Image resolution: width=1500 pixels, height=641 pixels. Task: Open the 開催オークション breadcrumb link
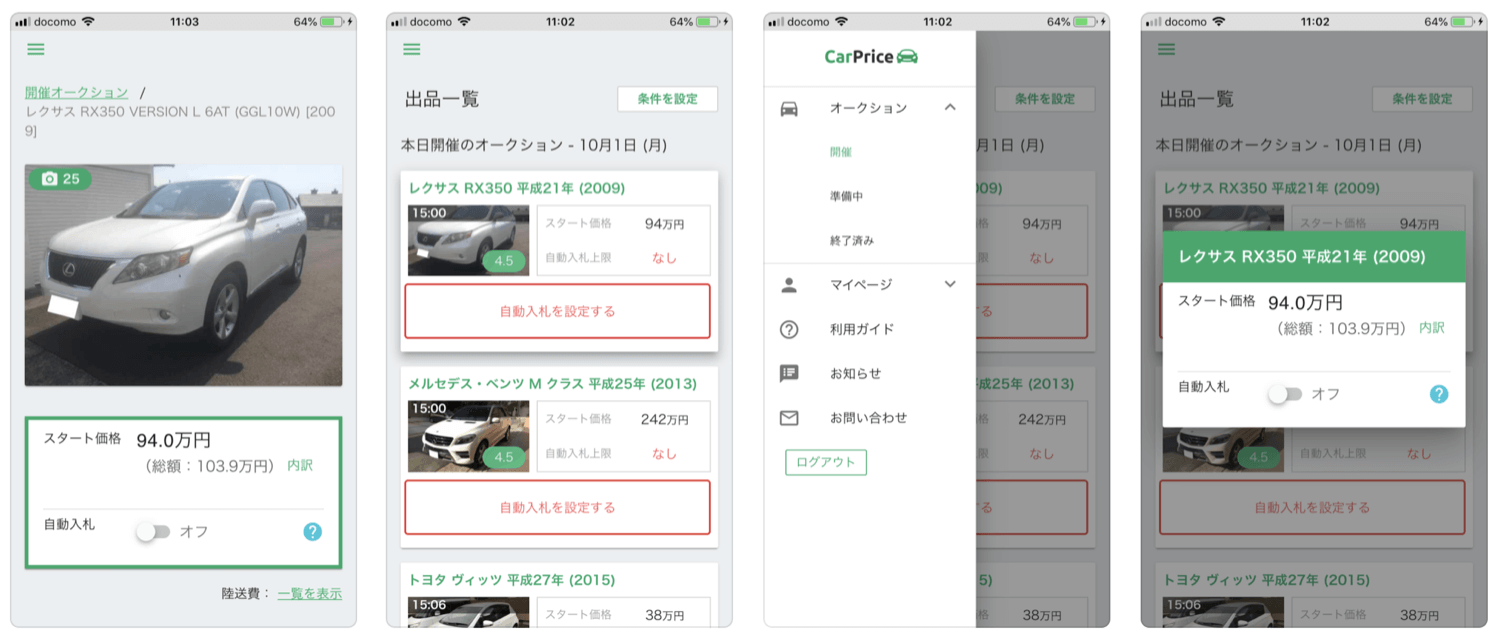(x=77, y=92)
